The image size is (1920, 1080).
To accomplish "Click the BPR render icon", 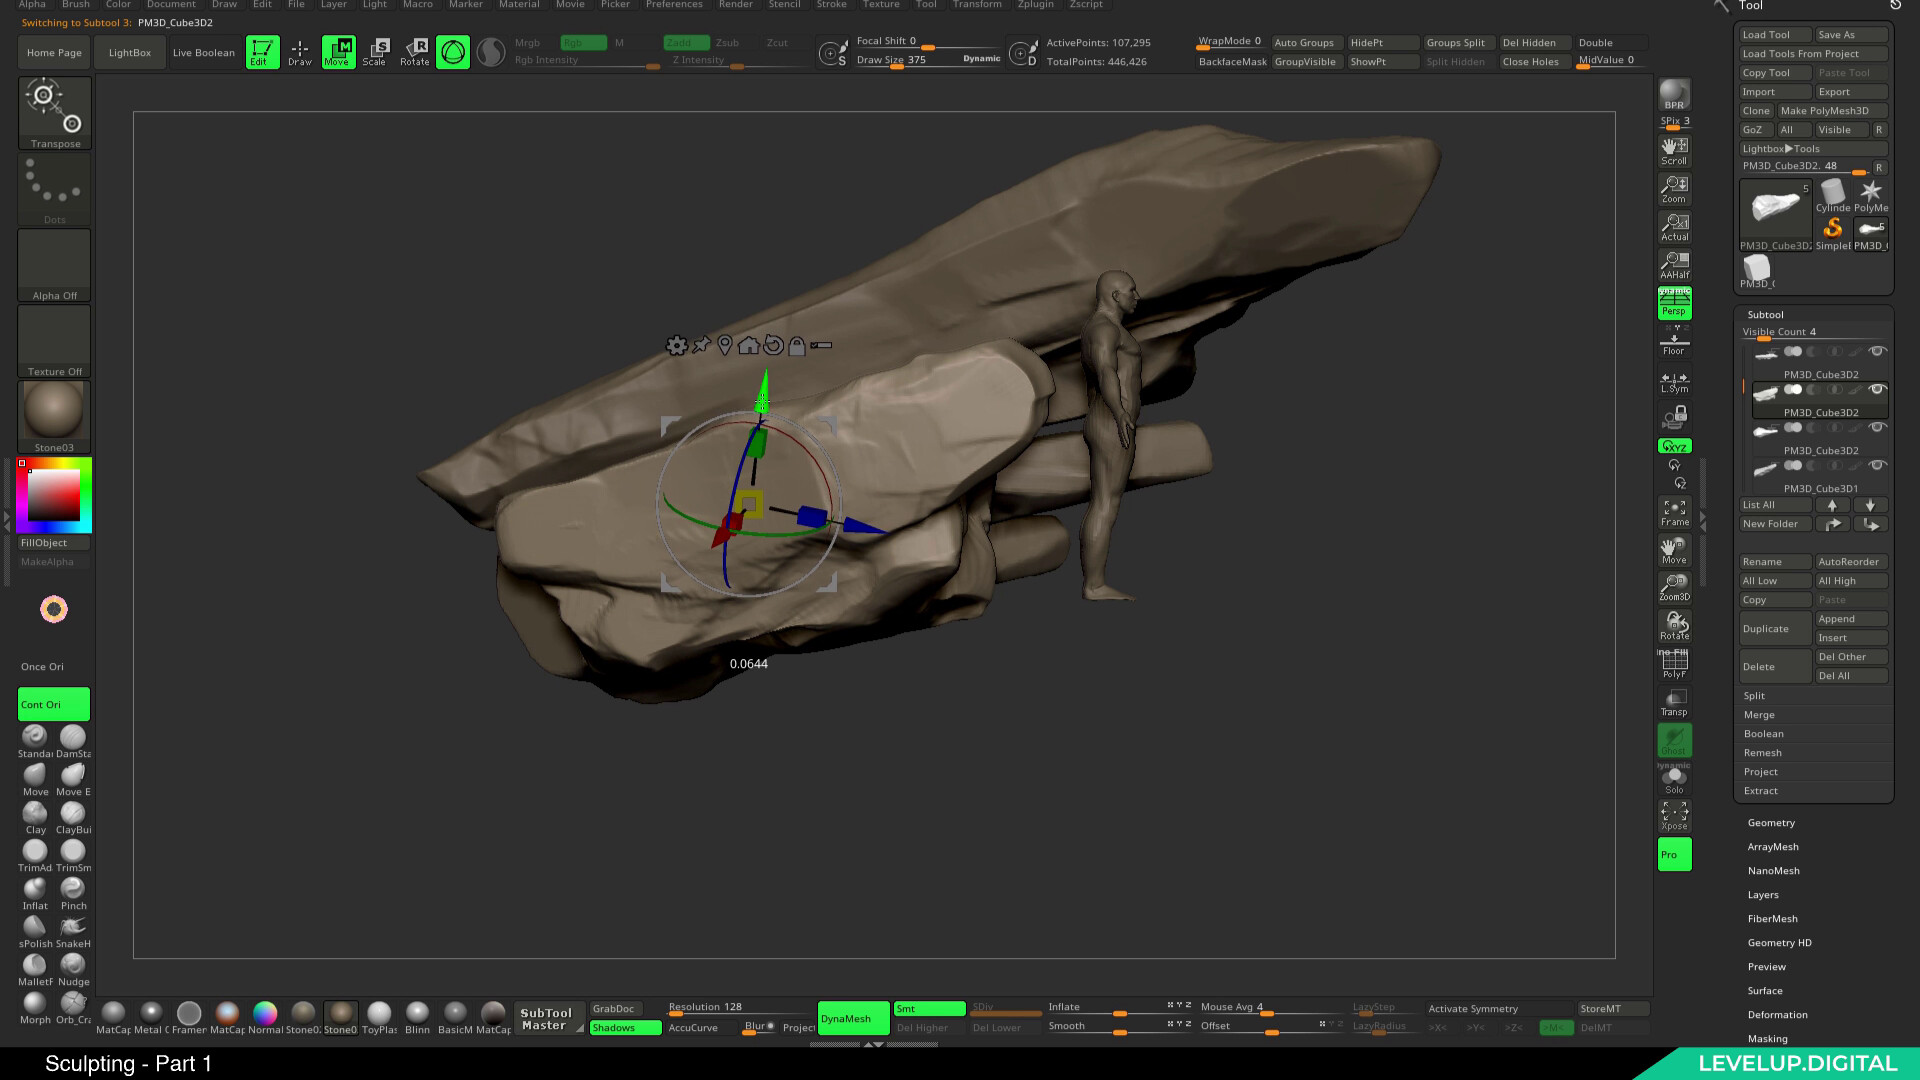I will point(1674,95).
